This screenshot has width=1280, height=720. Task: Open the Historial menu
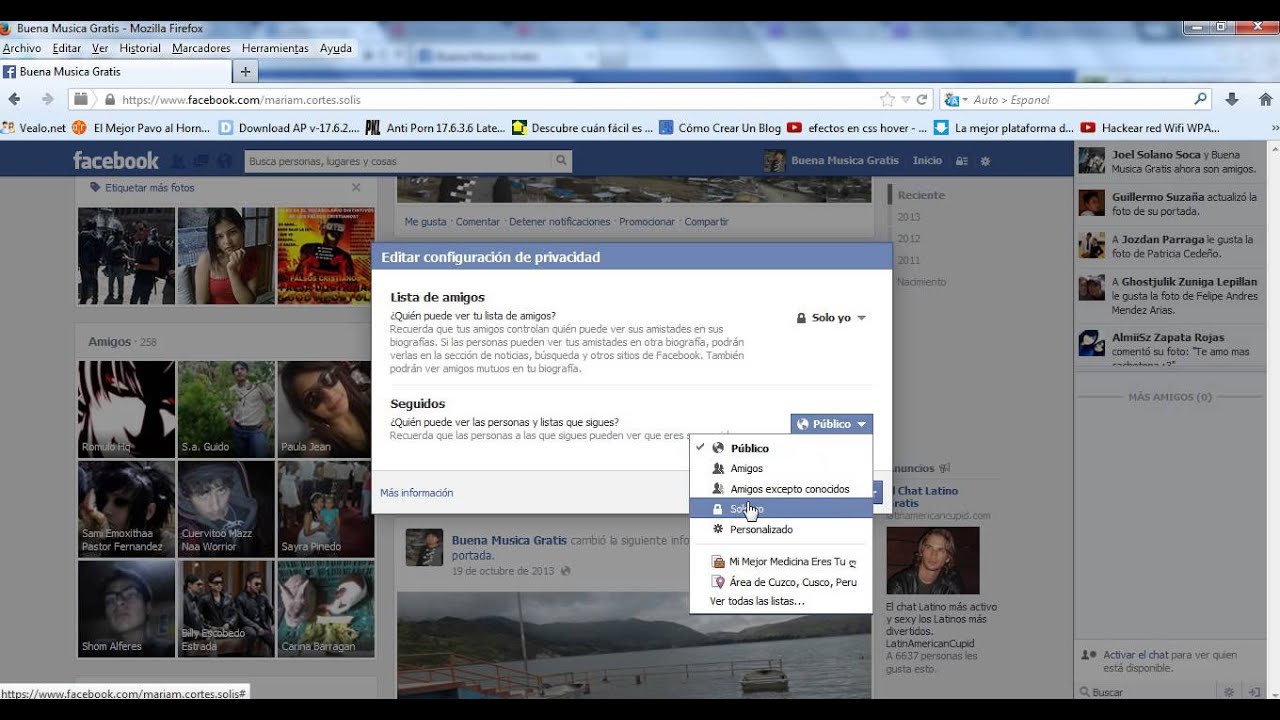point(140,48)
